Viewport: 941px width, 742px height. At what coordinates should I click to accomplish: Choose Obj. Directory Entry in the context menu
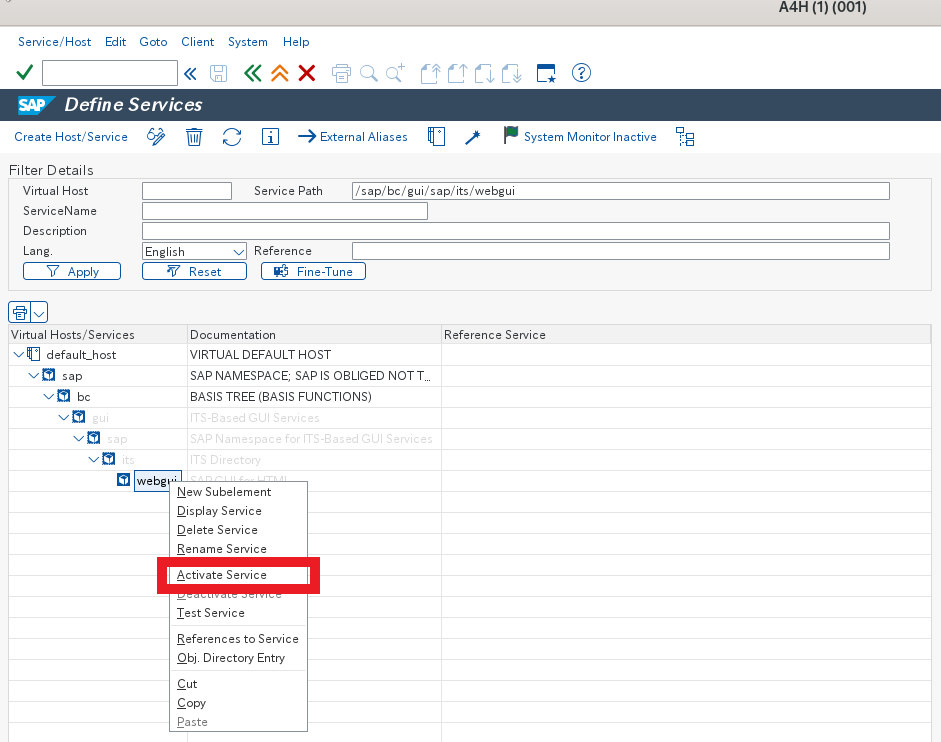pyautogui.click(x=238, y=658)
